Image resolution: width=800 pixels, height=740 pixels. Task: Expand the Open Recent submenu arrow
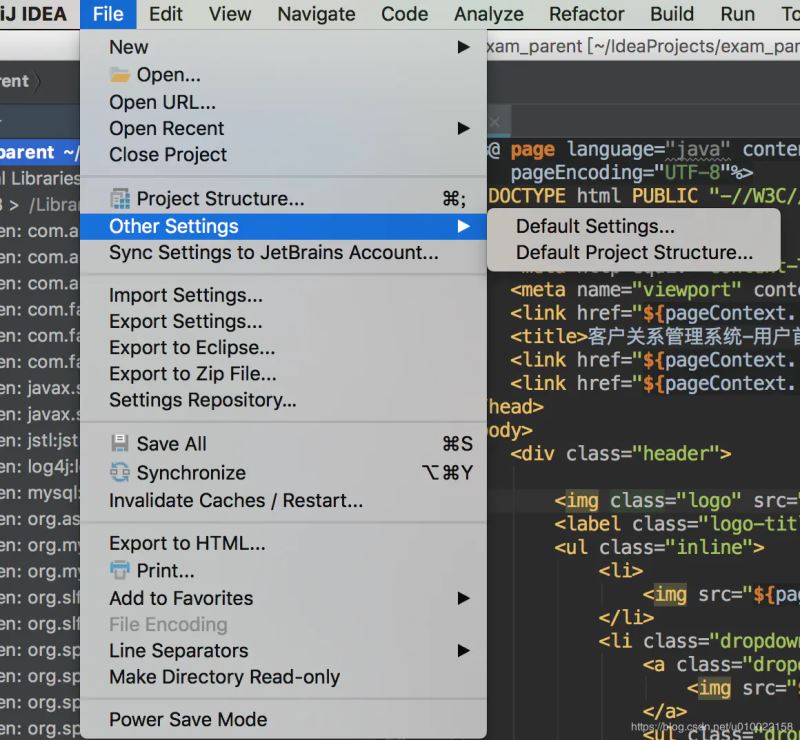463,128
